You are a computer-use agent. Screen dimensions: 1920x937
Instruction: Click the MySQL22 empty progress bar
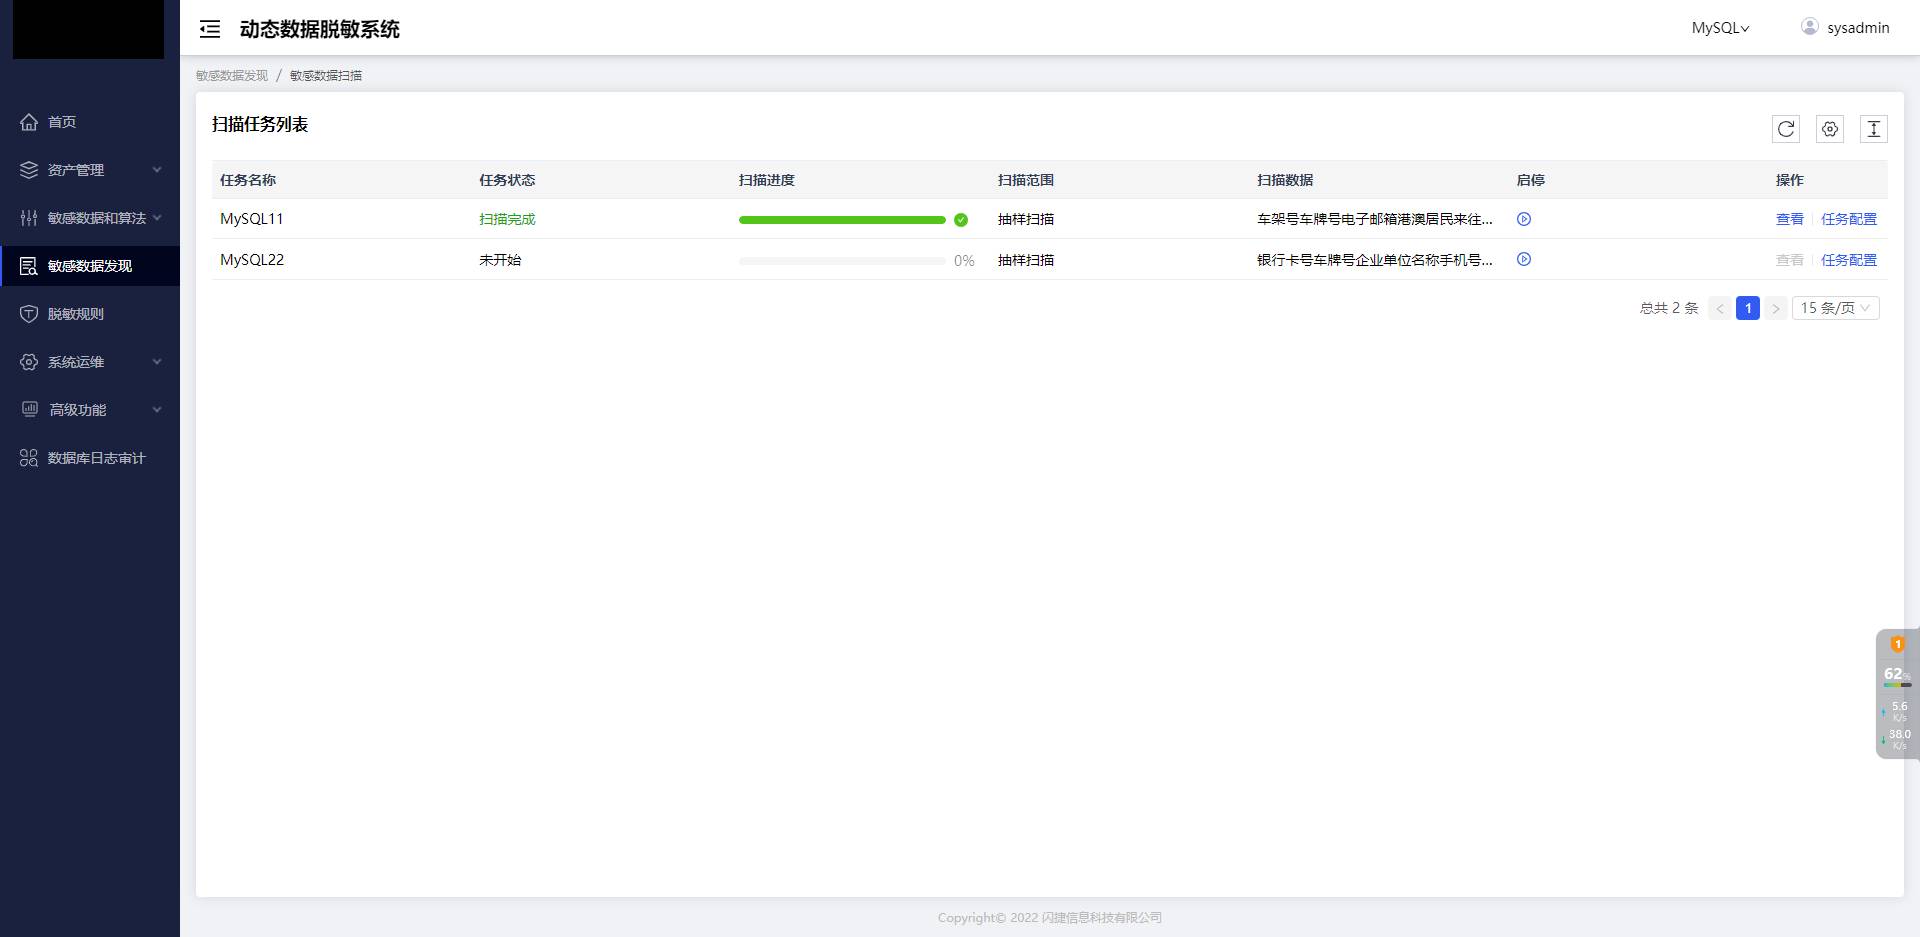(842, 261)
